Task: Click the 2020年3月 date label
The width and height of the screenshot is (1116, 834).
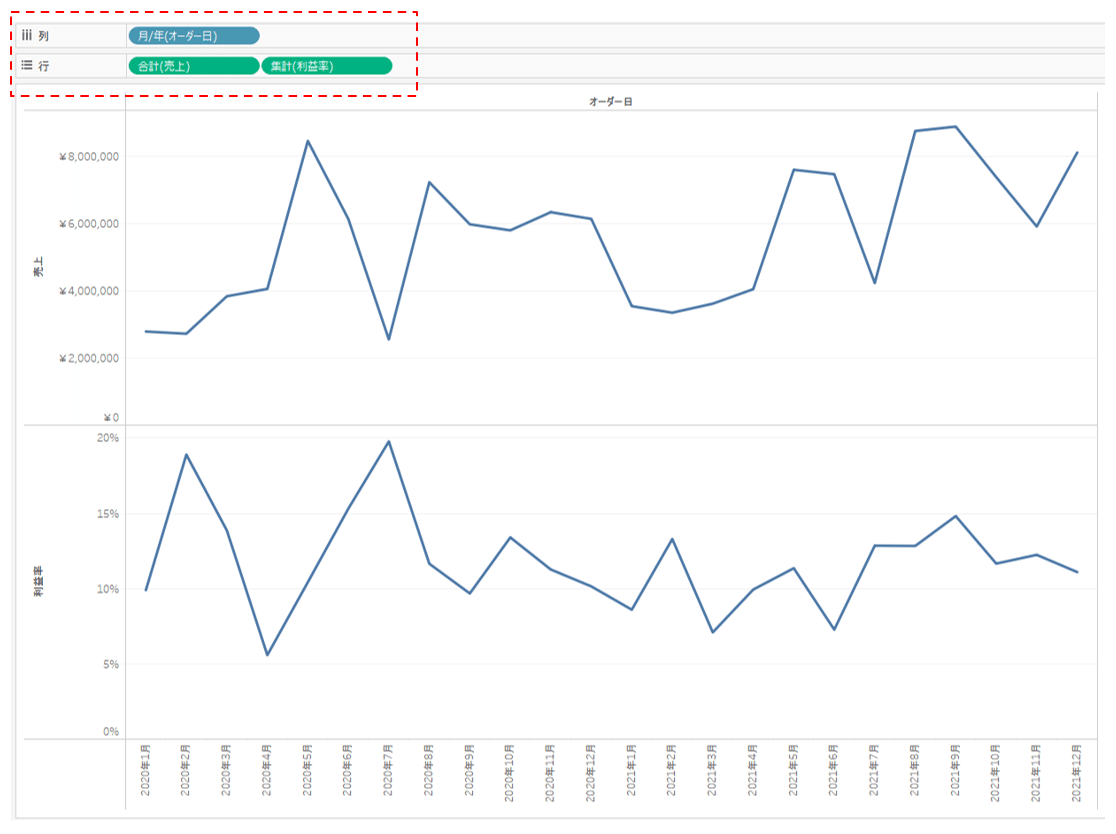Action: tap(226, 770)
